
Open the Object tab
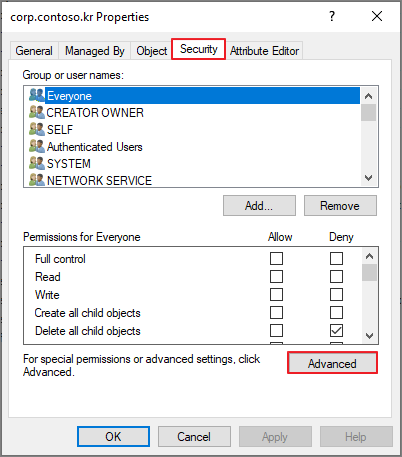[x=152, y=51]
